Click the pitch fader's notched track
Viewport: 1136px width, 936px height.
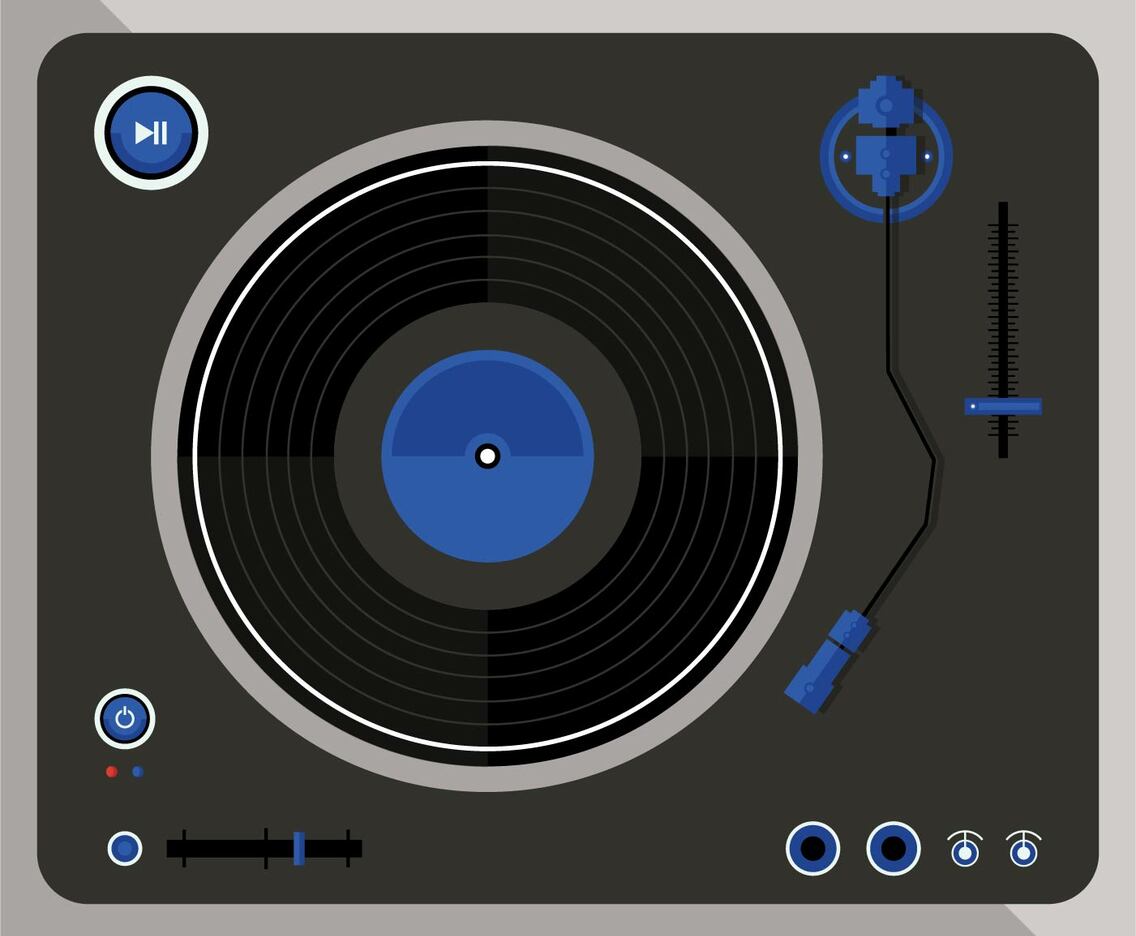(1001, 300)
